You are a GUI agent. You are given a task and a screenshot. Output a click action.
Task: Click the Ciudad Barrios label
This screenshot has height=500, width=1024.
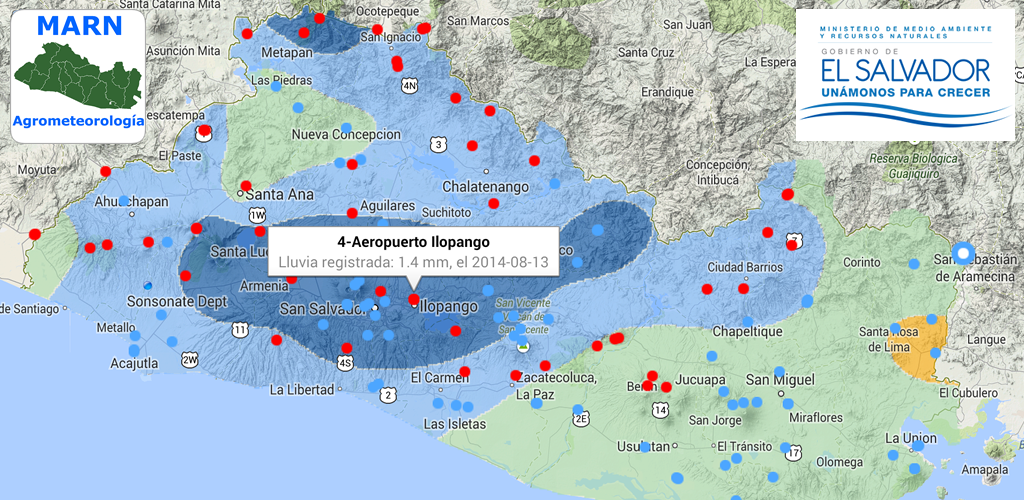(746, 267)
